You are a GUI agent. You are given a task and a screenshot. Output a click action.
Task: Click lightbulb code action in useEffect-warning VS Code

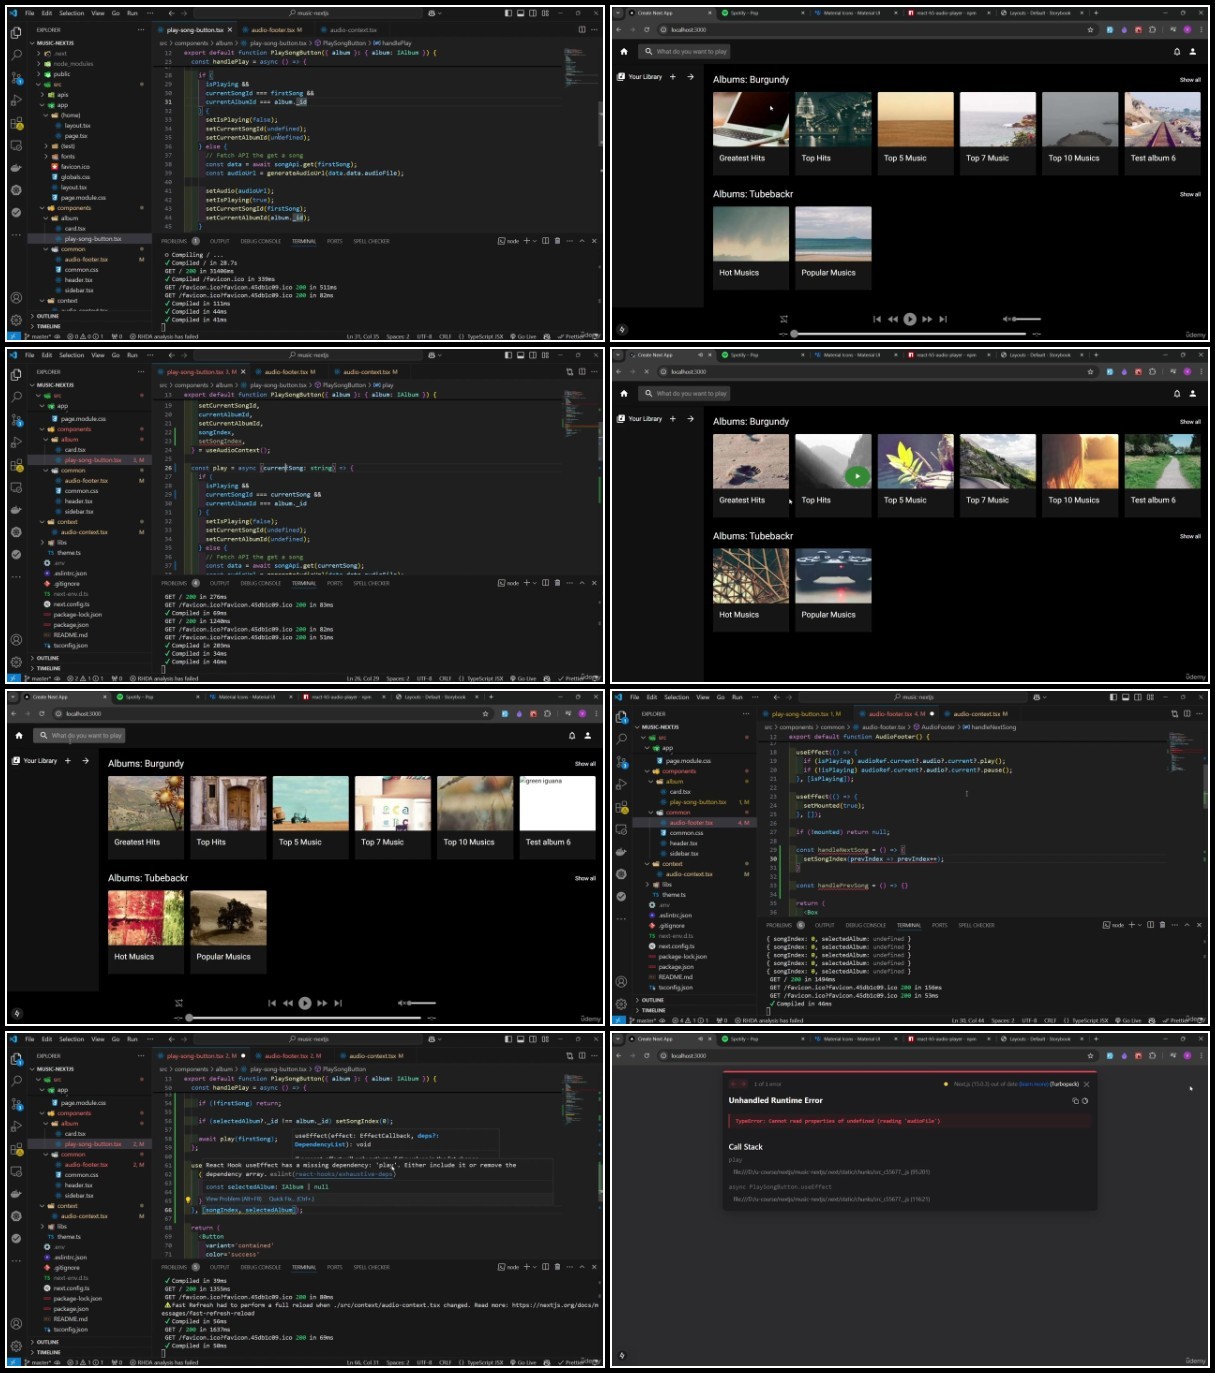[x=188, y=1199]
